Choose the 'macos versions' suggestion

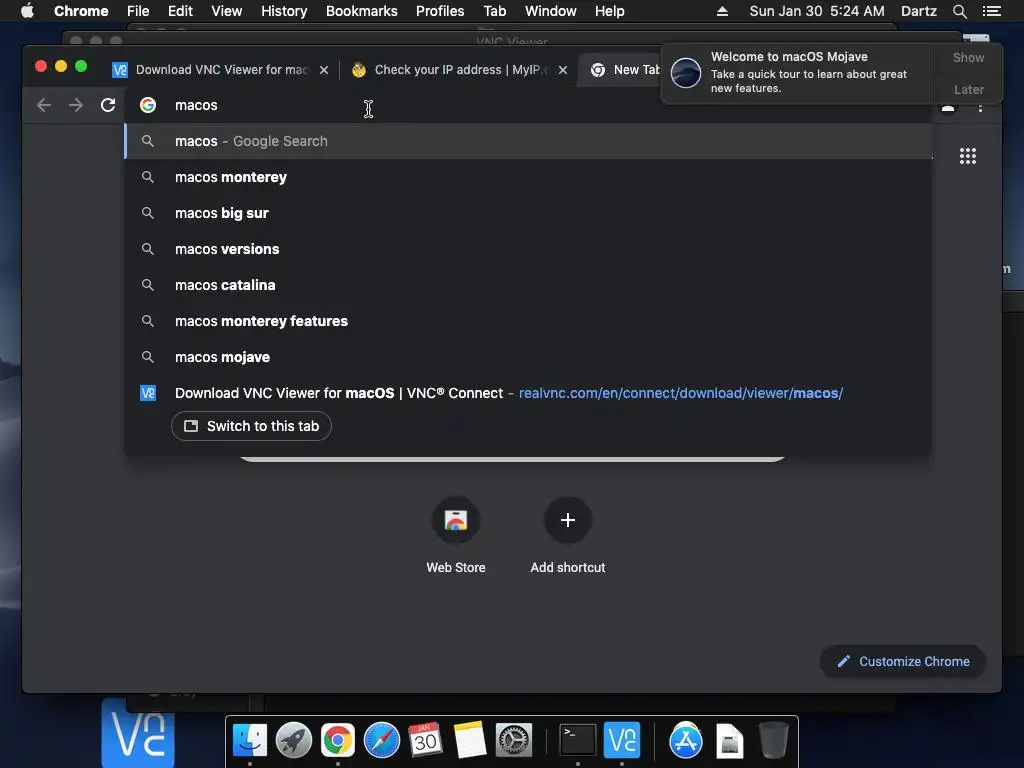click(x=528, y=249)
